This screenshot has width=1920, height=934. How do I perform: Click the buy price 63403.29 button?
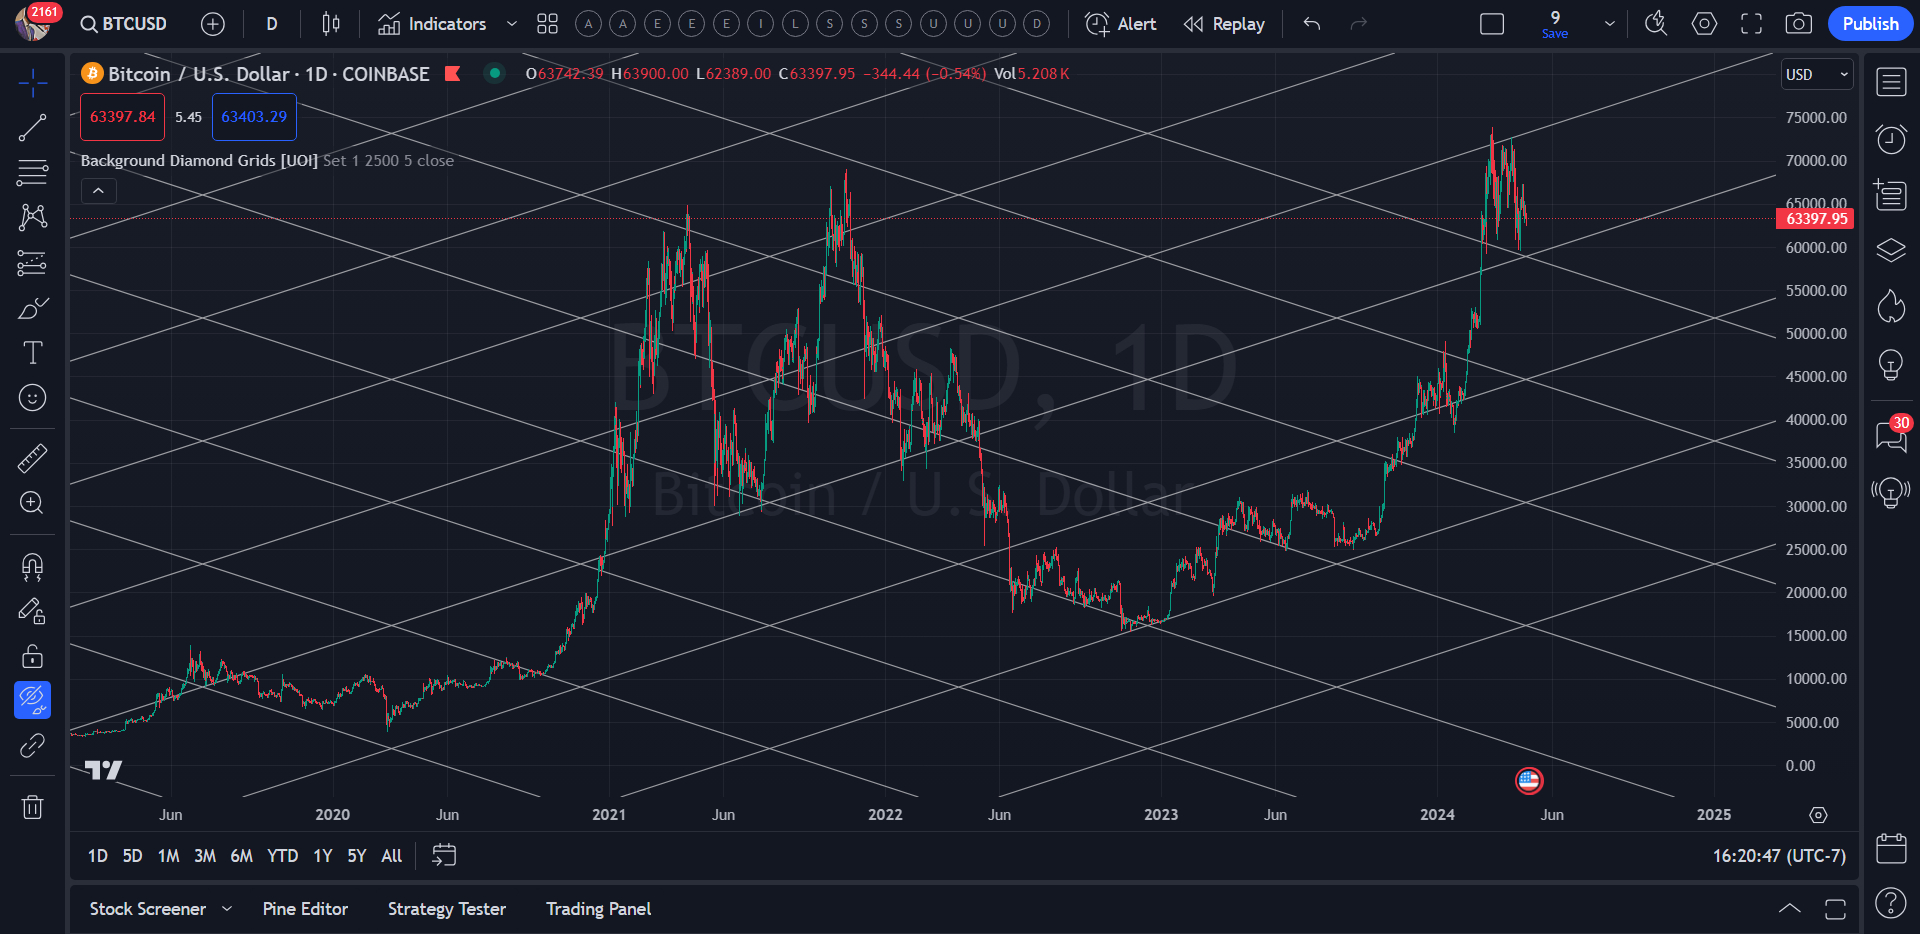[254, 117]
